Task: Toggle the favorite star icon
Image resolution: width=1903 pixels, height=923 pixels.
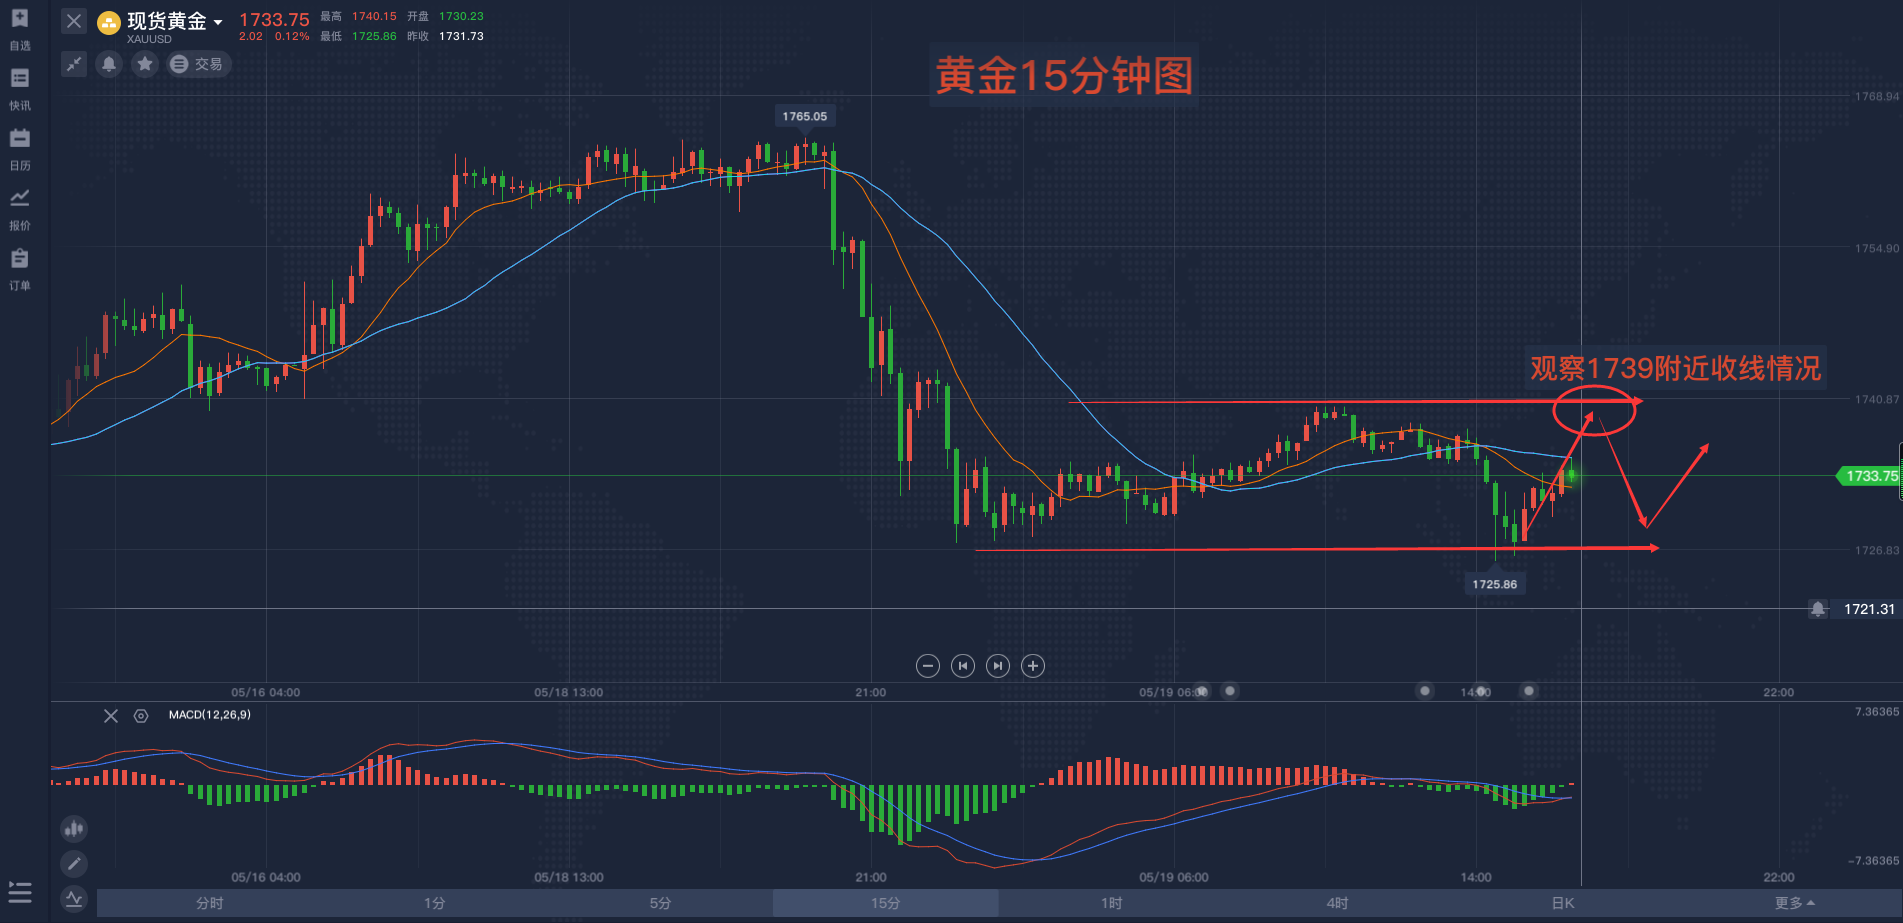Action: pos(145,64)
